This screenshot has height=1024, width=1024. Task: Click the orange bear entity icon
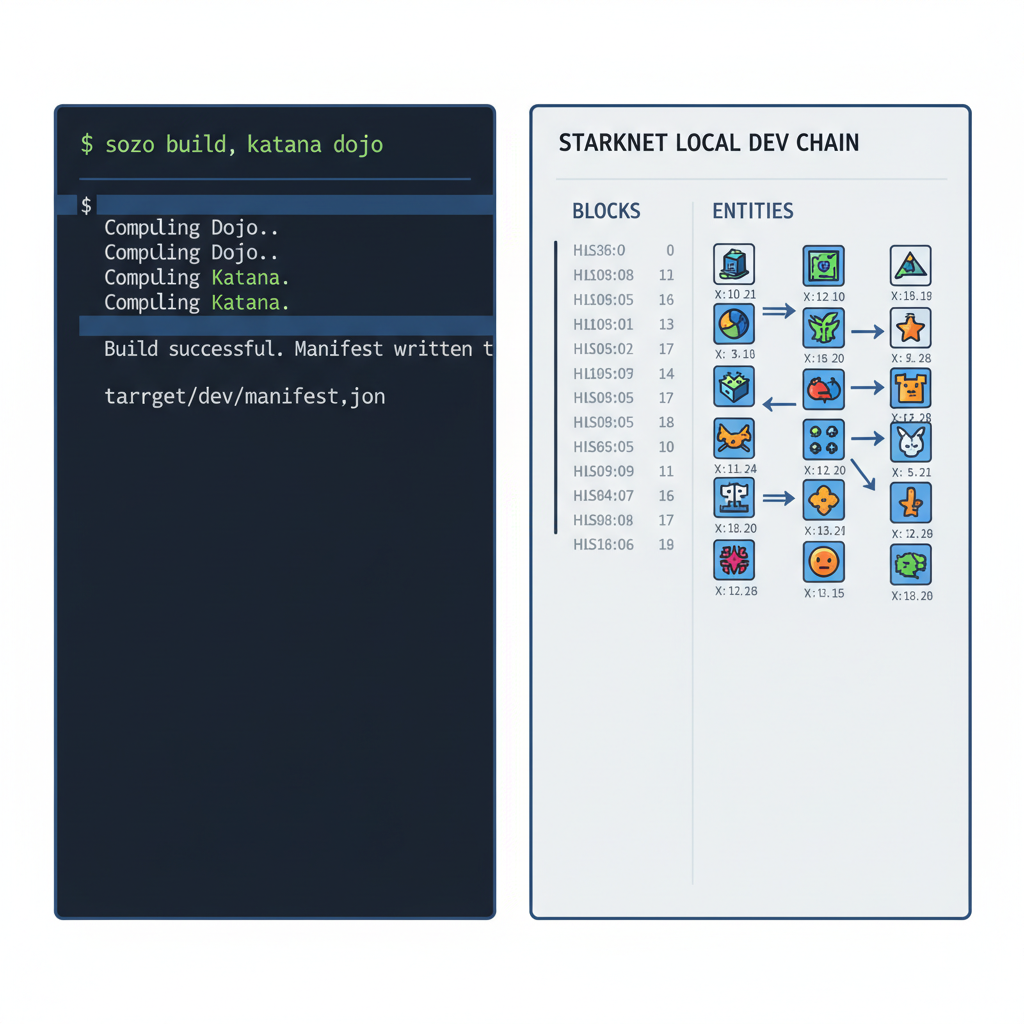[911, 388]
